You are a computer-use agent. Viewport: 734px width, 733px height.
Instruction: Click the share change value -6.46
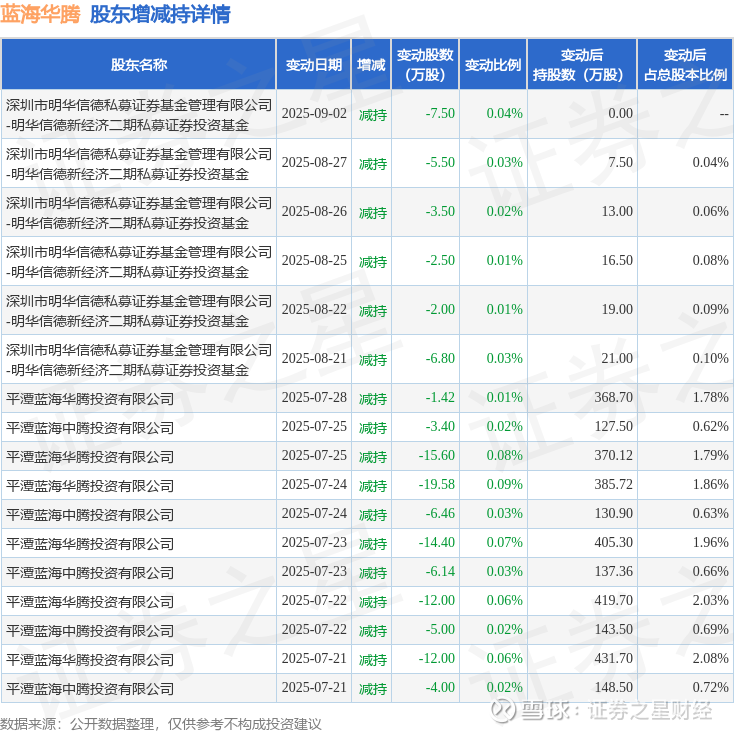click(440, 513)
